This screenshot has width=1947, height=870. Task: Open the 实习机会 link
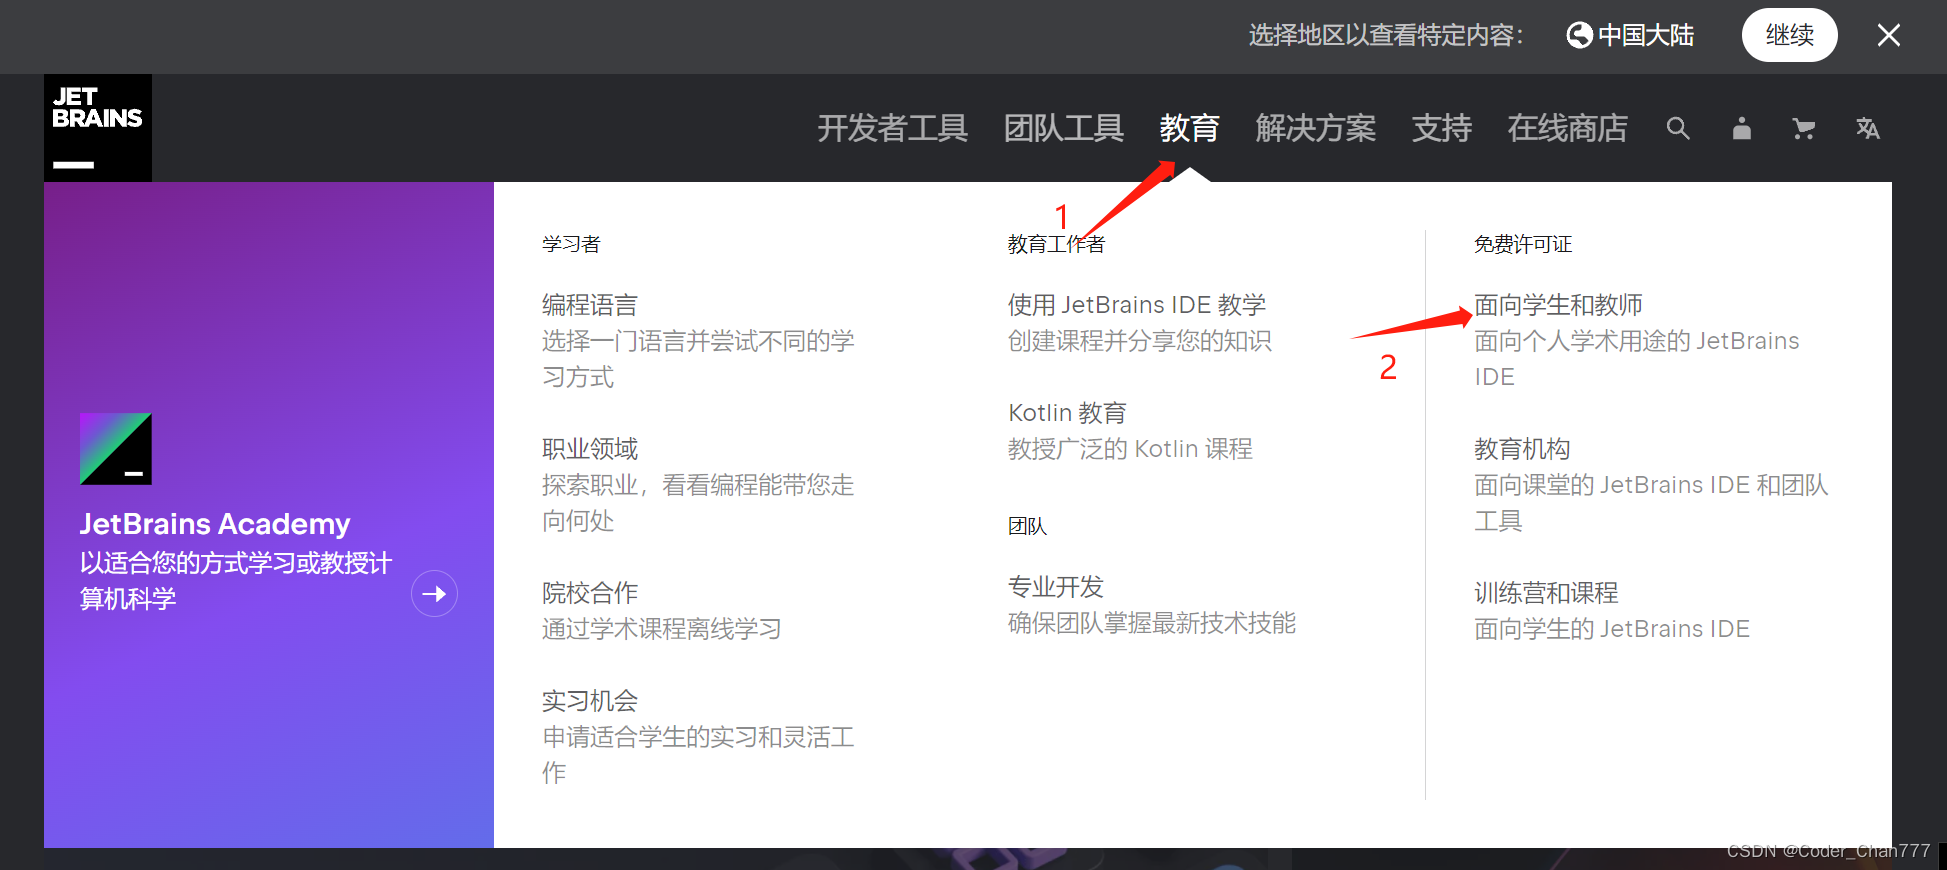(x=590, y=701)
